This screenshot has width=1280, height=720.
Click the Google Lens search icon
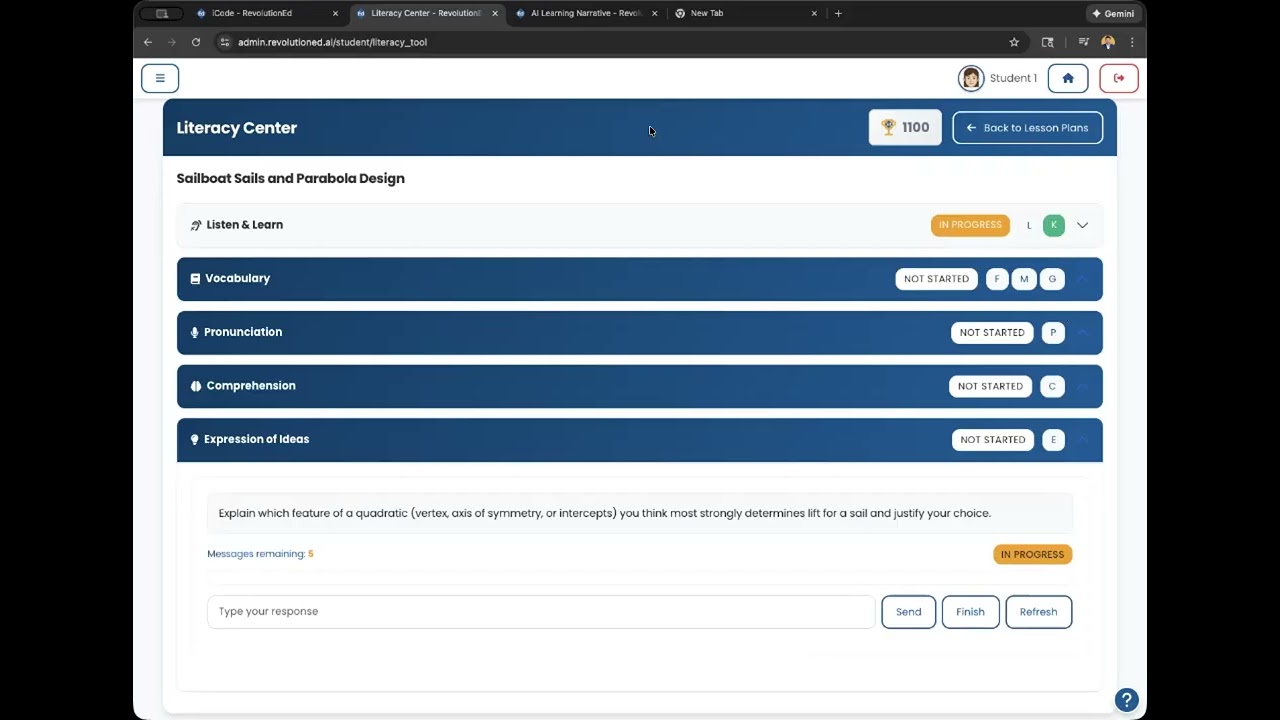pos(1047,42)
